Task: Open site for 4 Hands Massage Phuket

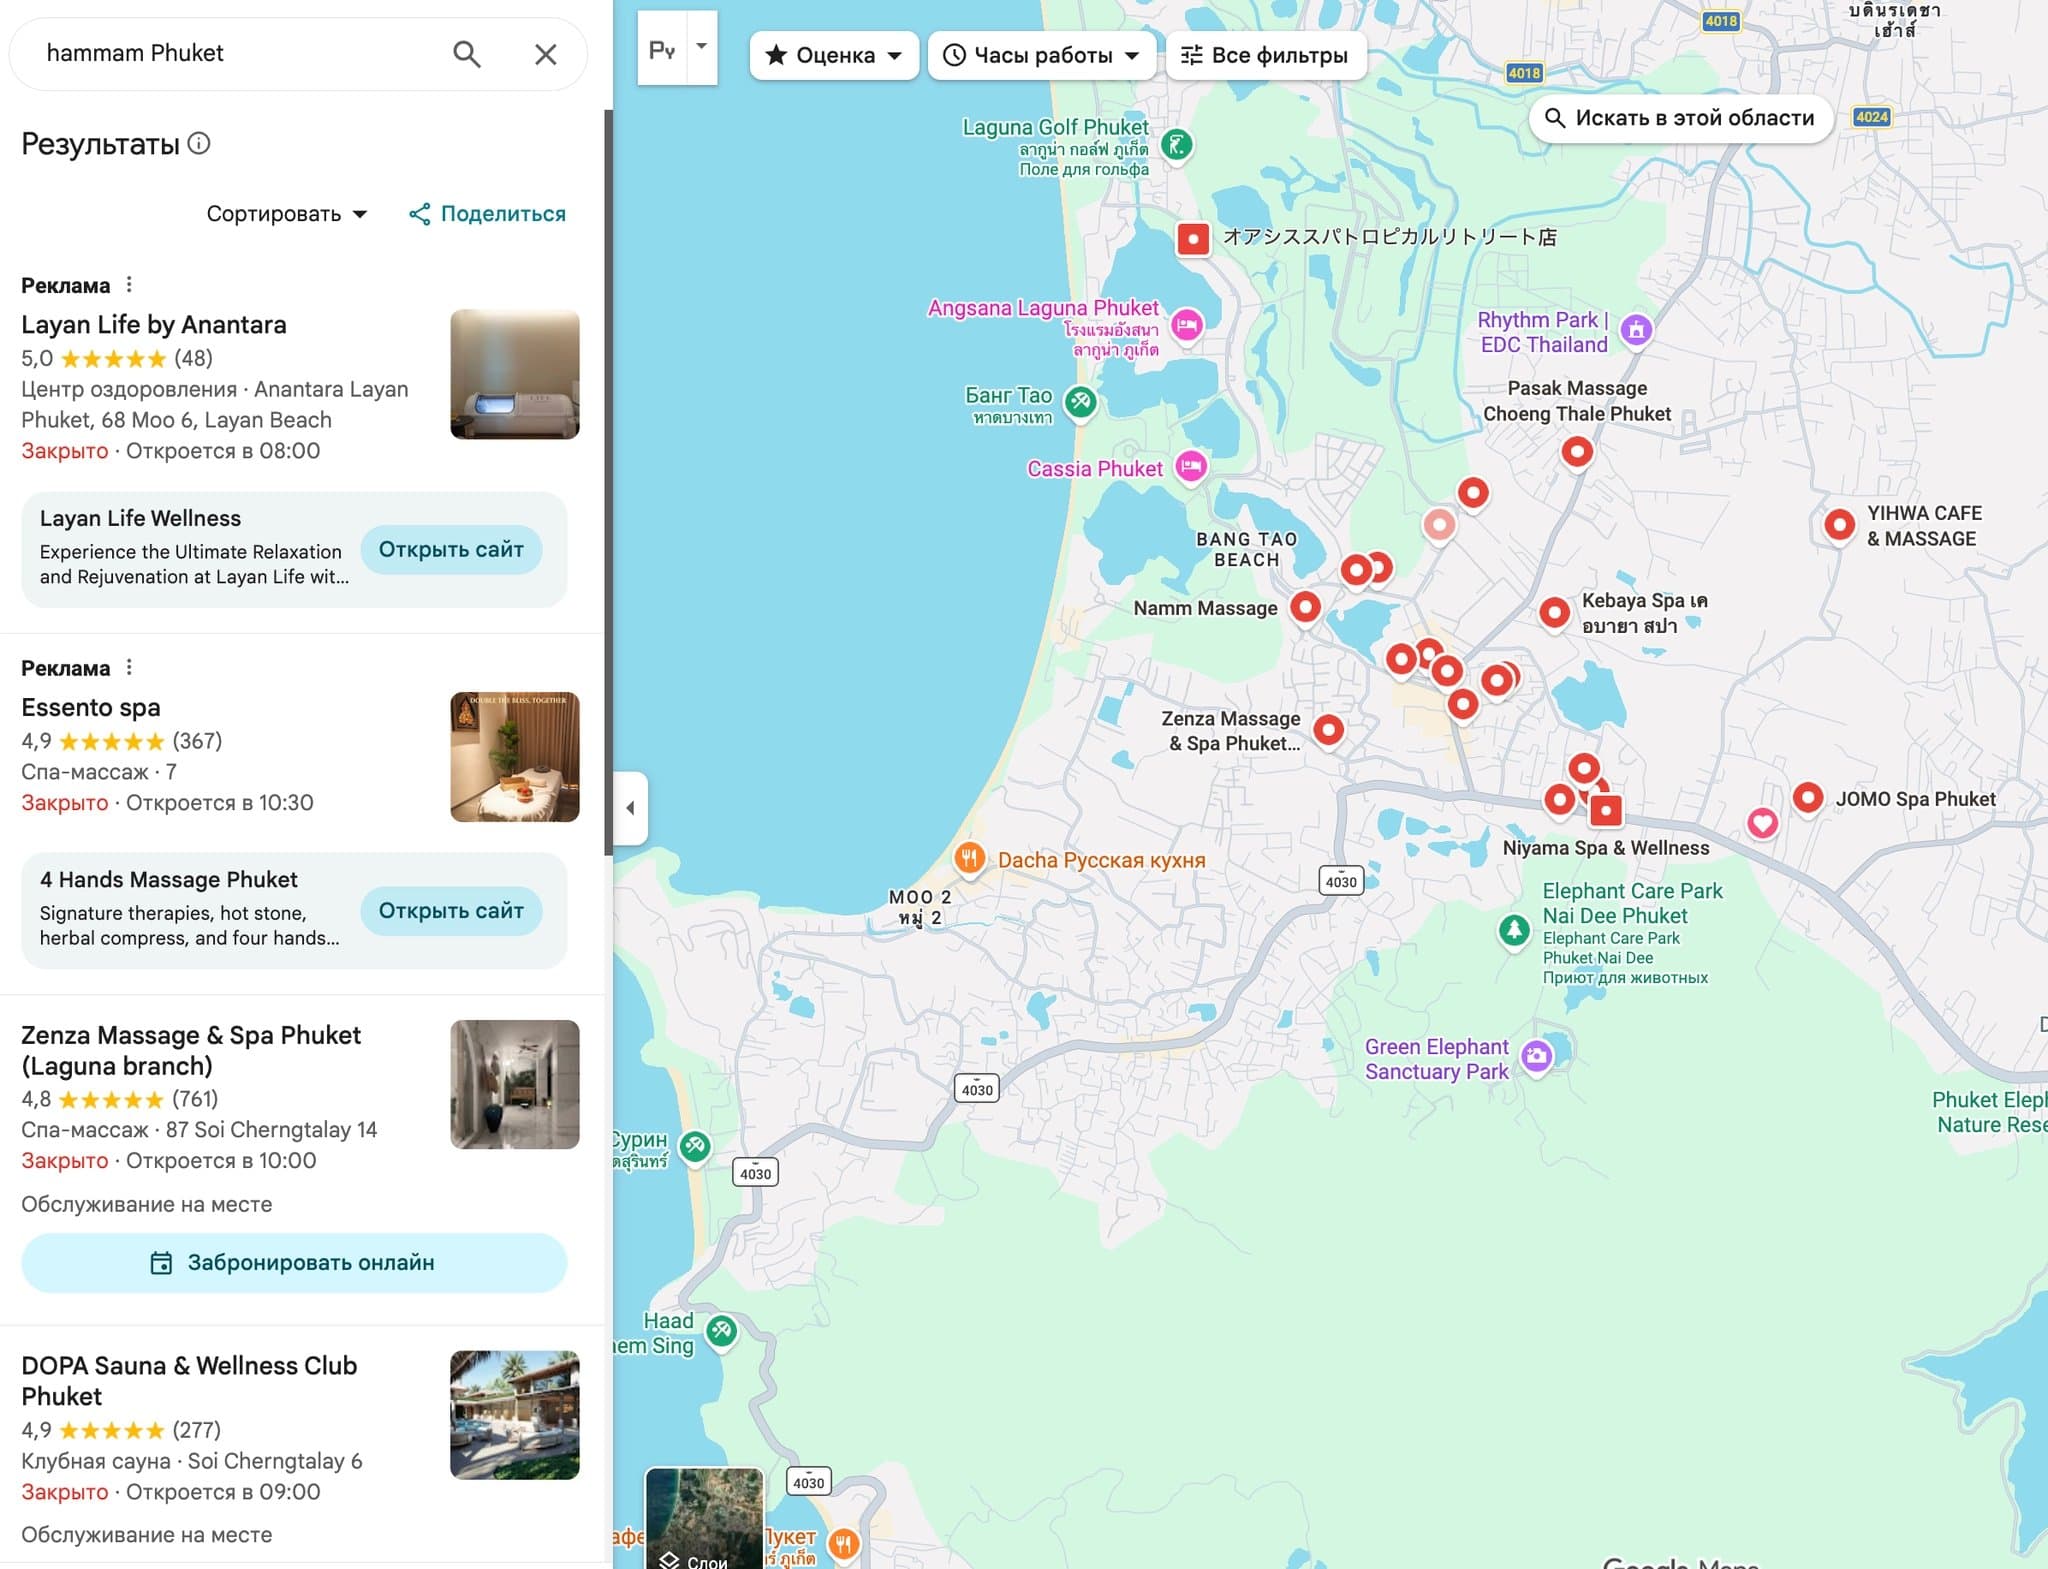Action: pos(451,910)
